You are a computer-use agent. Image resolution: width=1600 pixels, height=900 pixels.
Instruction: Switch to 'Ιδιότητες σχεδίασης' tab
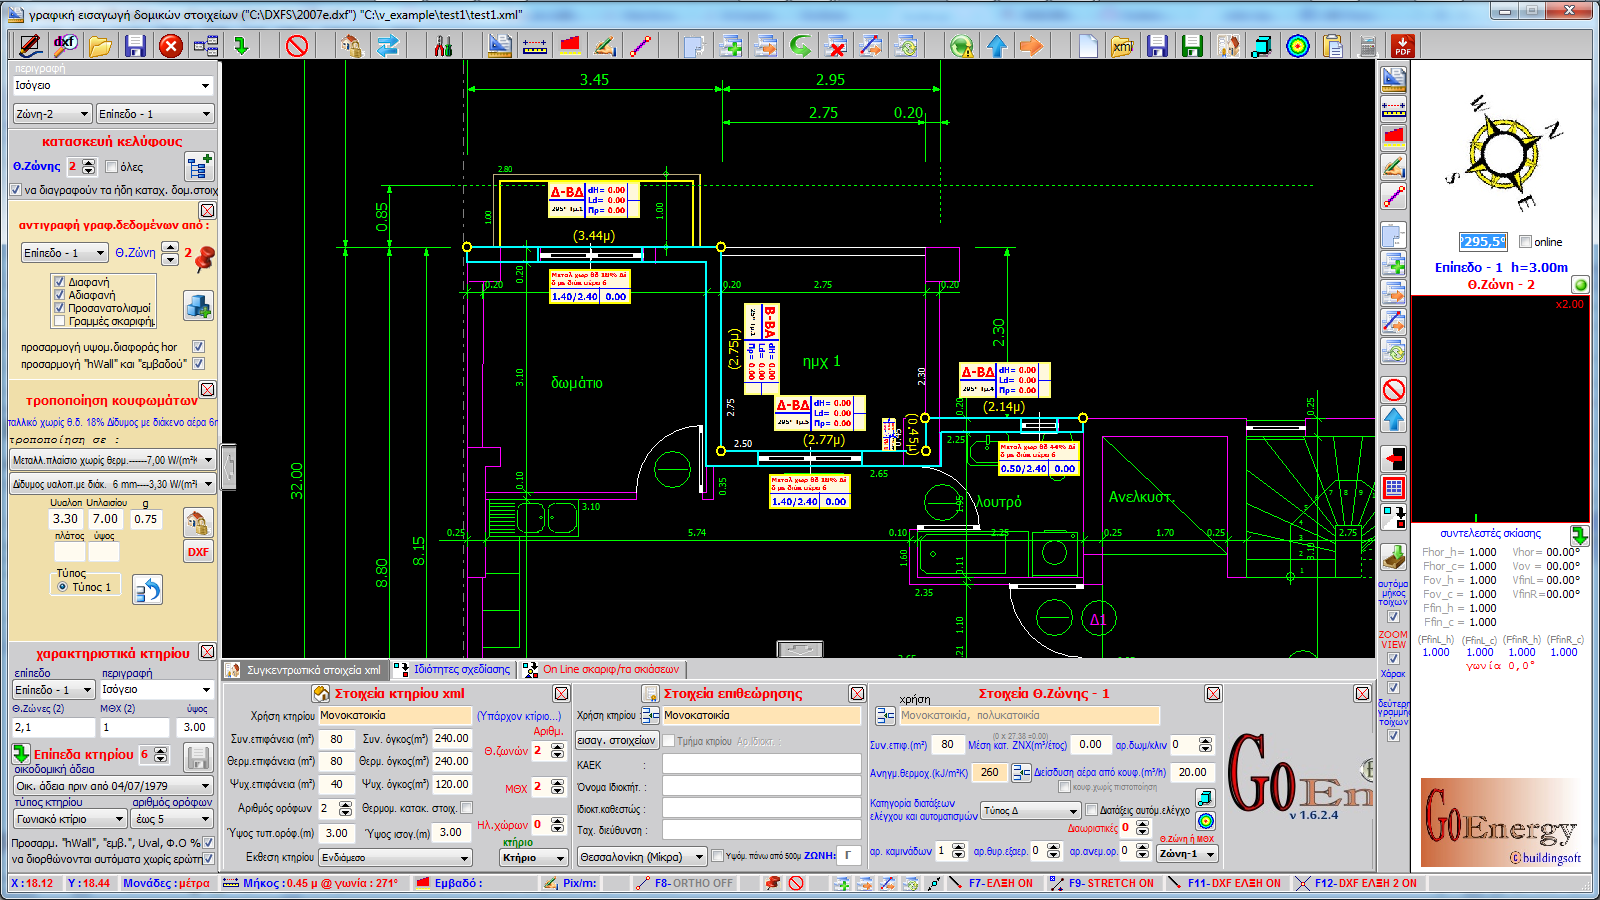point(453,670)
